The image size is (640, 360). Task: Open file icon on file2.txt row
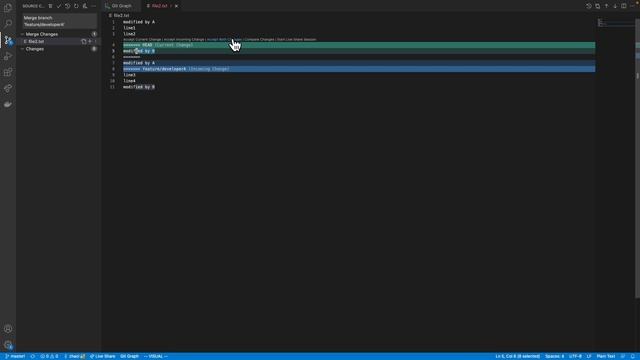(x=84, y=42)
